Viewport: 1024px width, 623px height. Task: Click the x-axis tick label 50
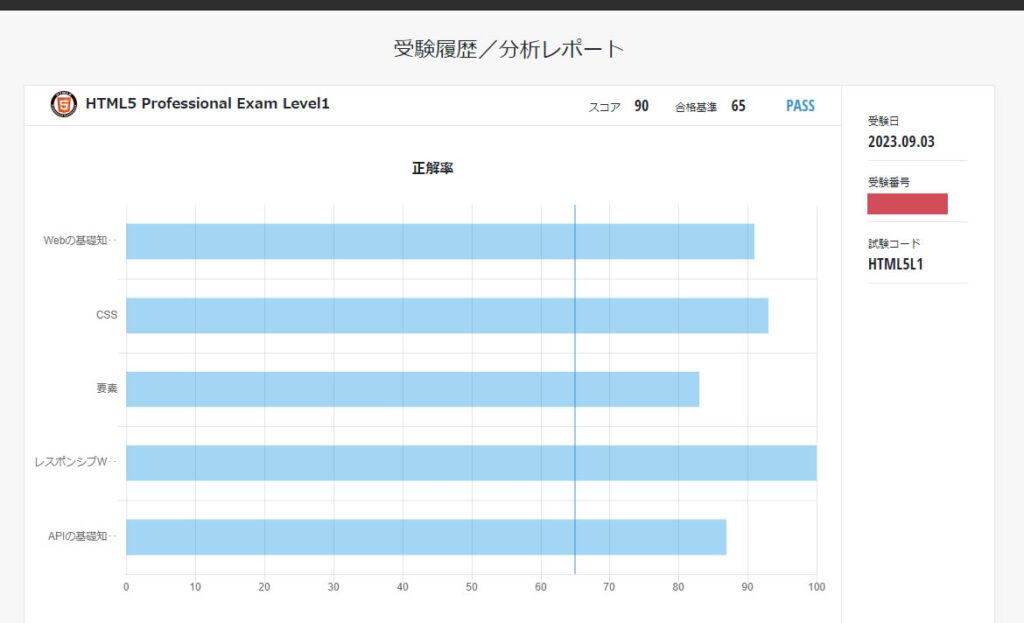(x=472, y=587)
